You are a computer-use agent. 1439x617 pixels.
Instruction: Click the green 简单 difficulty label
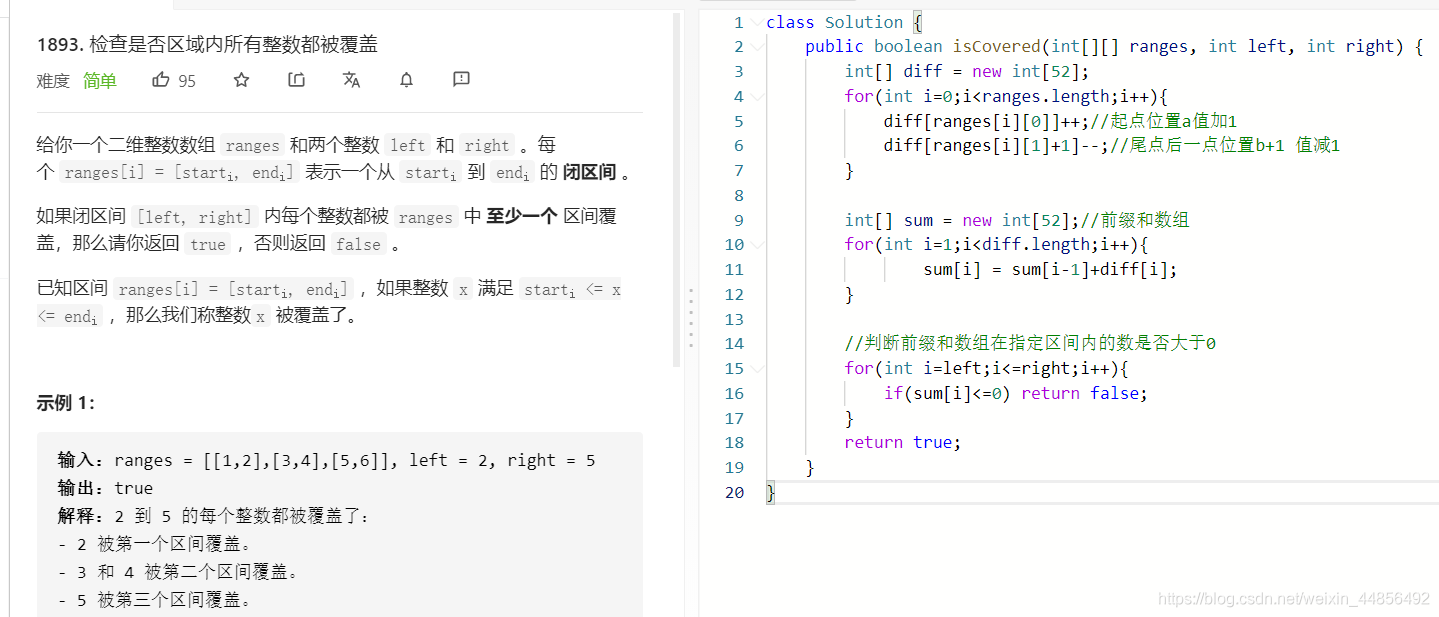click(100, 81)
